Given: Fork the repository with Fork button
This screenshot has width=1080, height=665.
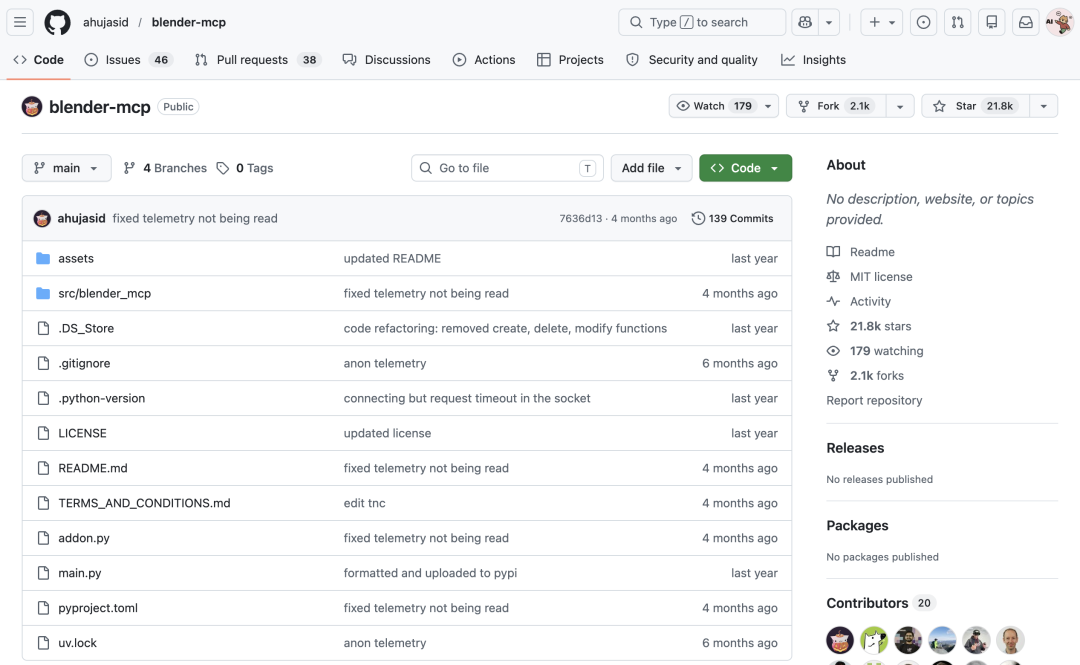Looking at the screenshot, I should [835, 106].
